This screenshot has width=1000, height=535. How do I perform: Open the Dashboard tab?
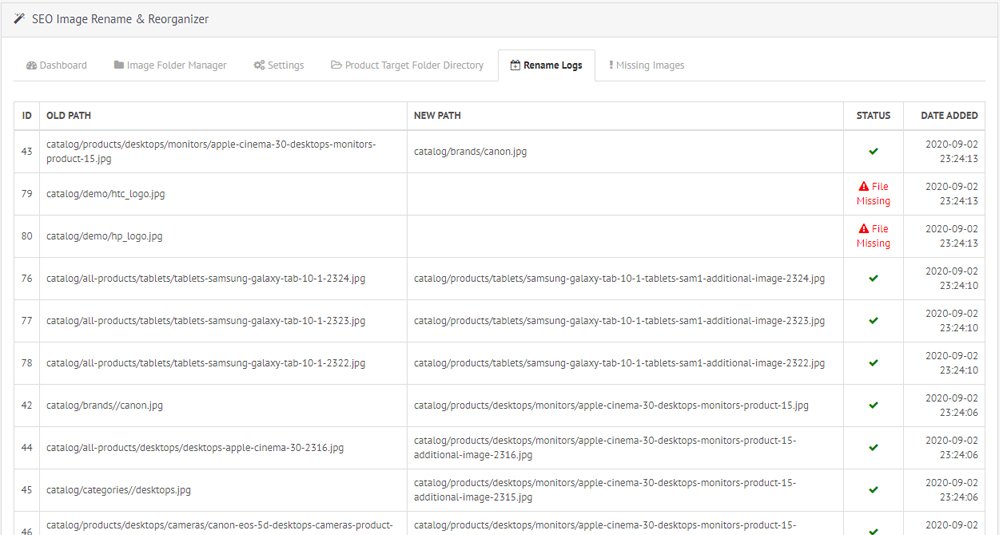[56, 65]
